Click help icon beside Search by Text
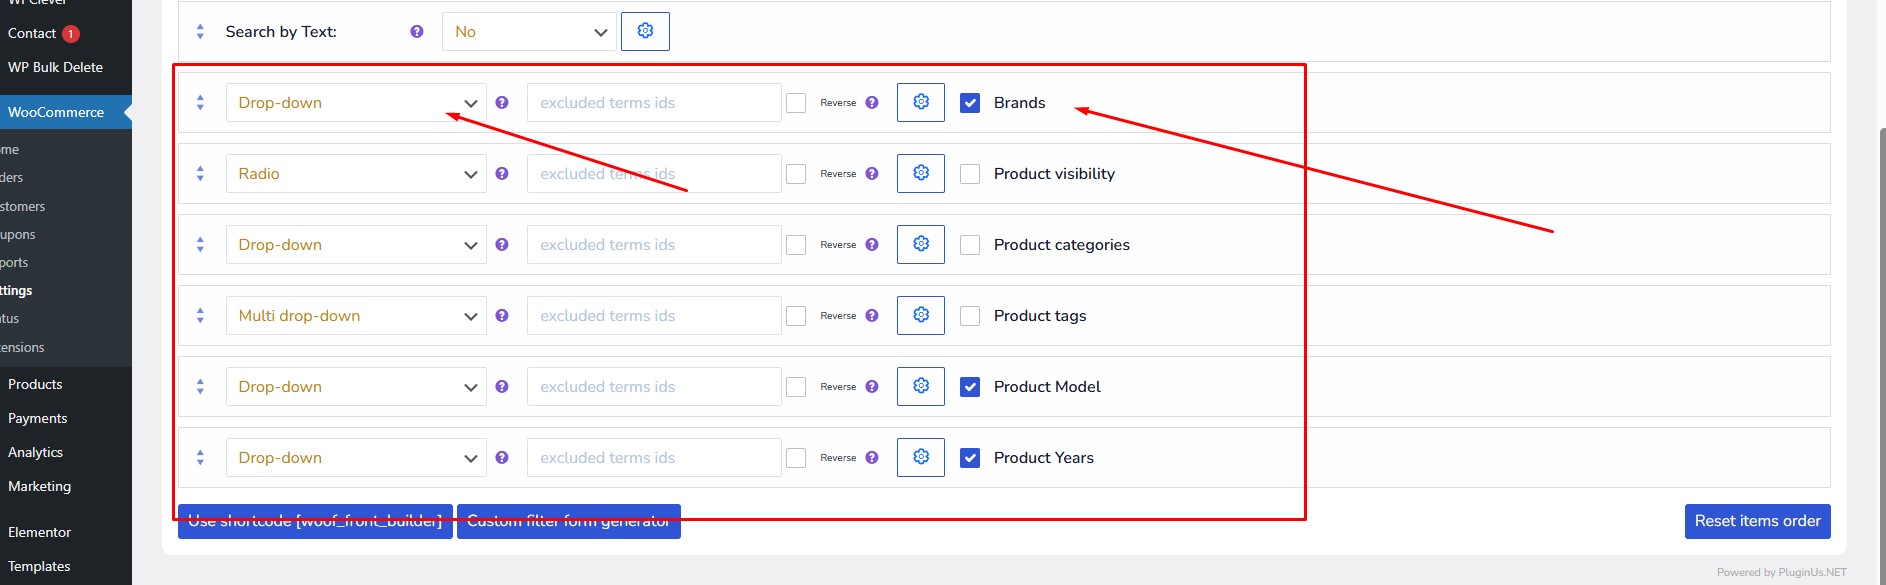This screenshot has height=585, width=1886. pyautogui.click(x=417, y=32)
